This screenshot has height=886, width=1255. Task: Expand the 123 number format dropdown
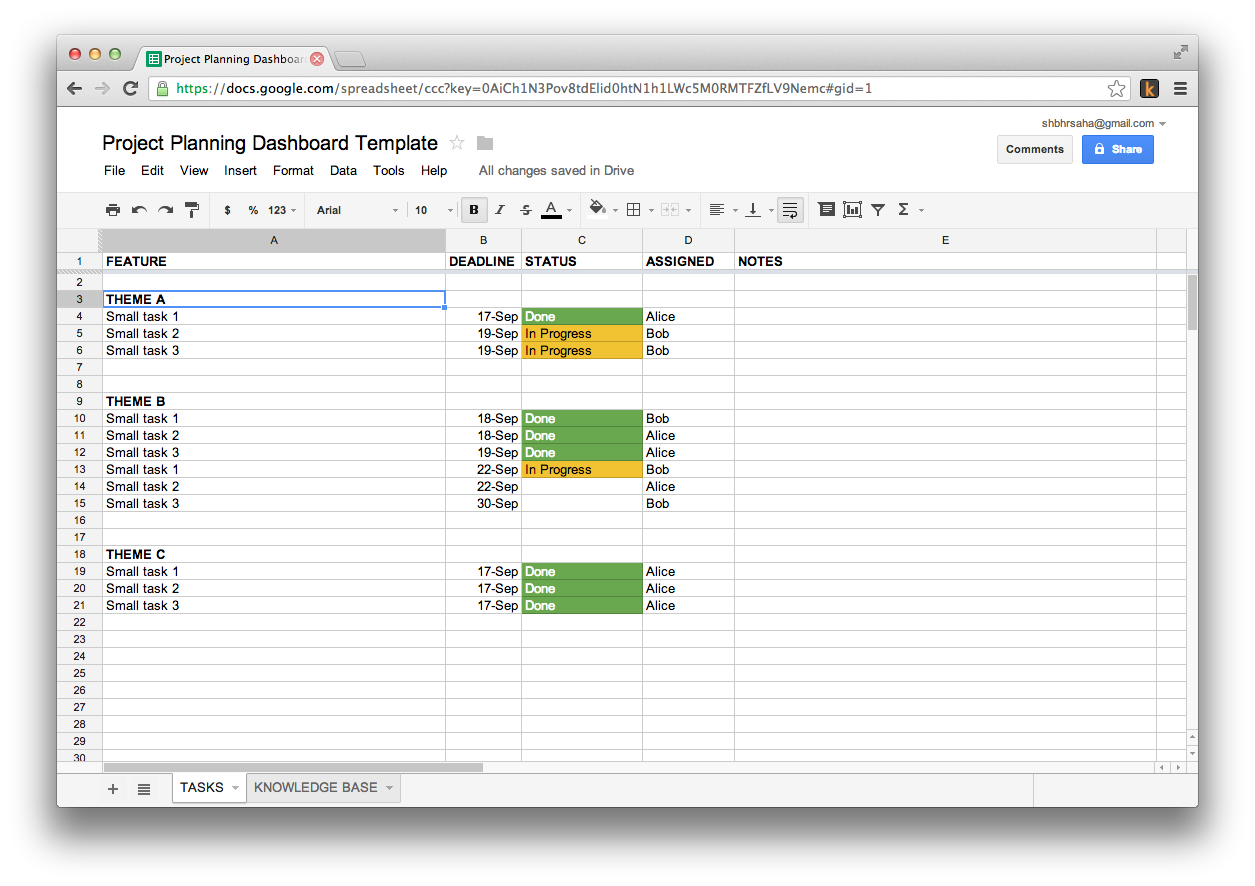click(x=282, y=210)
